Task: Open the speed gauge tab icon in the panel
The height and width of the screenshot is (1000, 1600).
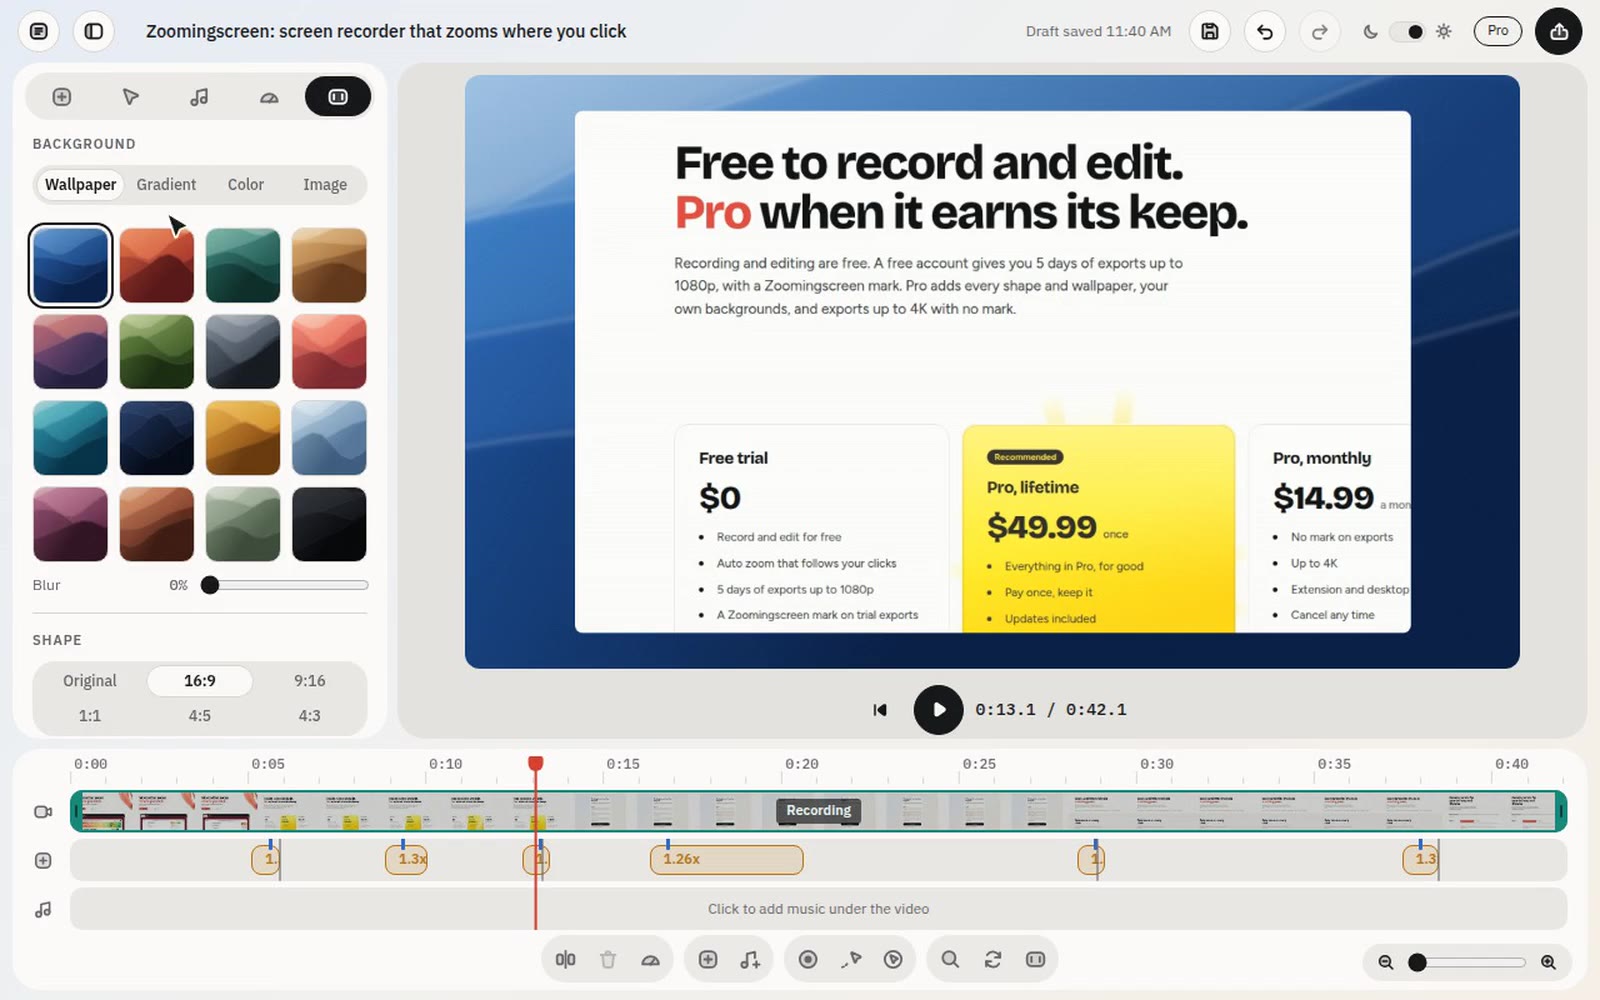Action: tap(269, 97)
